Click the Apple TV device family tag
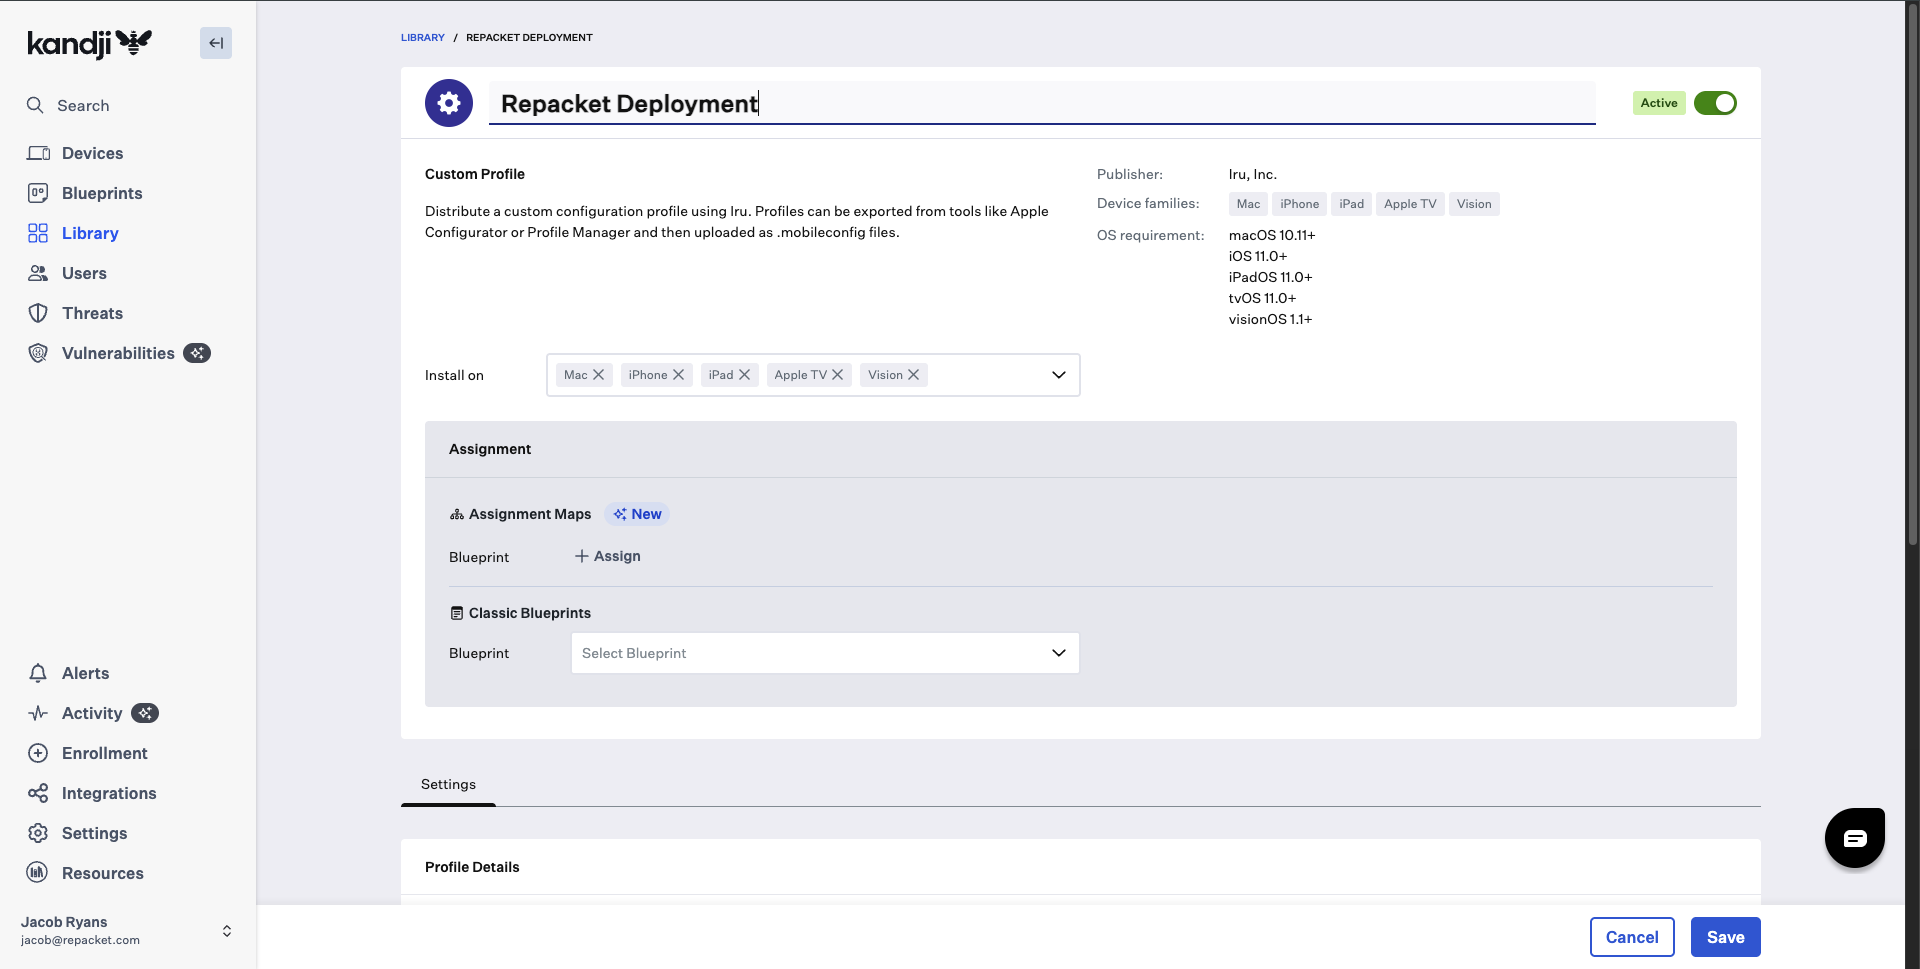1920x969 pixels. coord(1410,204)
